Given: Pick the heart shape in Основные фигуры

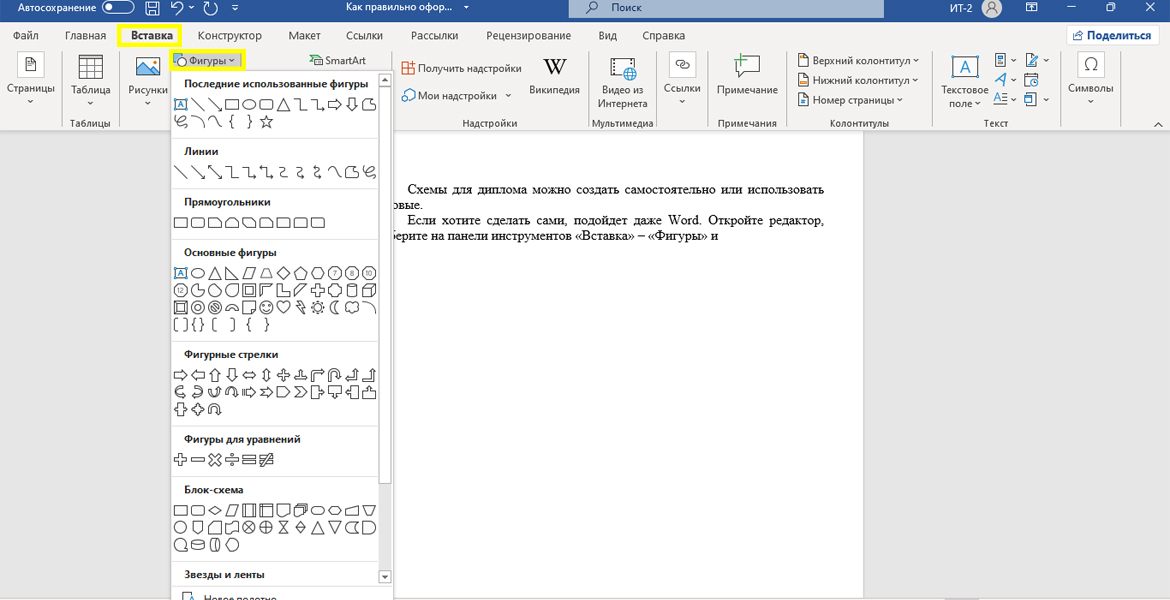Looking at the screenshot, I should click(x=283, y=308).
